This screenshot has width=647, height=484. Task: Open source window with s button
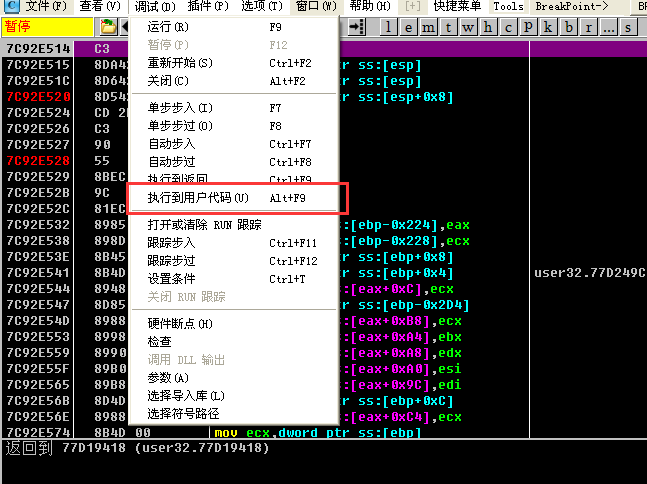click(x=628, y=27)
